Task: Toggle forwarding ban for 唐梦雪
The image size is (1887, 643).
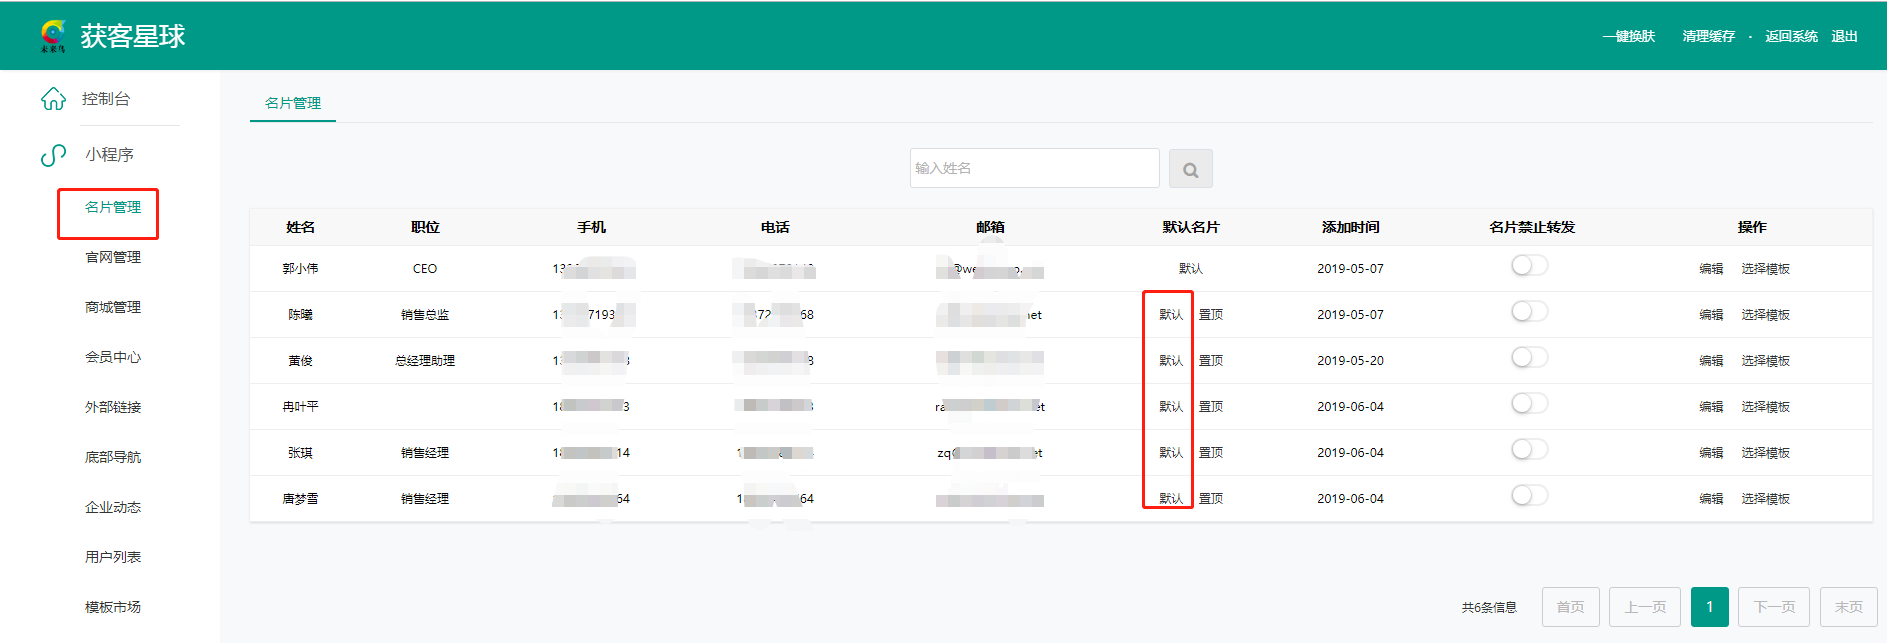Action: (x=1529, y=496)
